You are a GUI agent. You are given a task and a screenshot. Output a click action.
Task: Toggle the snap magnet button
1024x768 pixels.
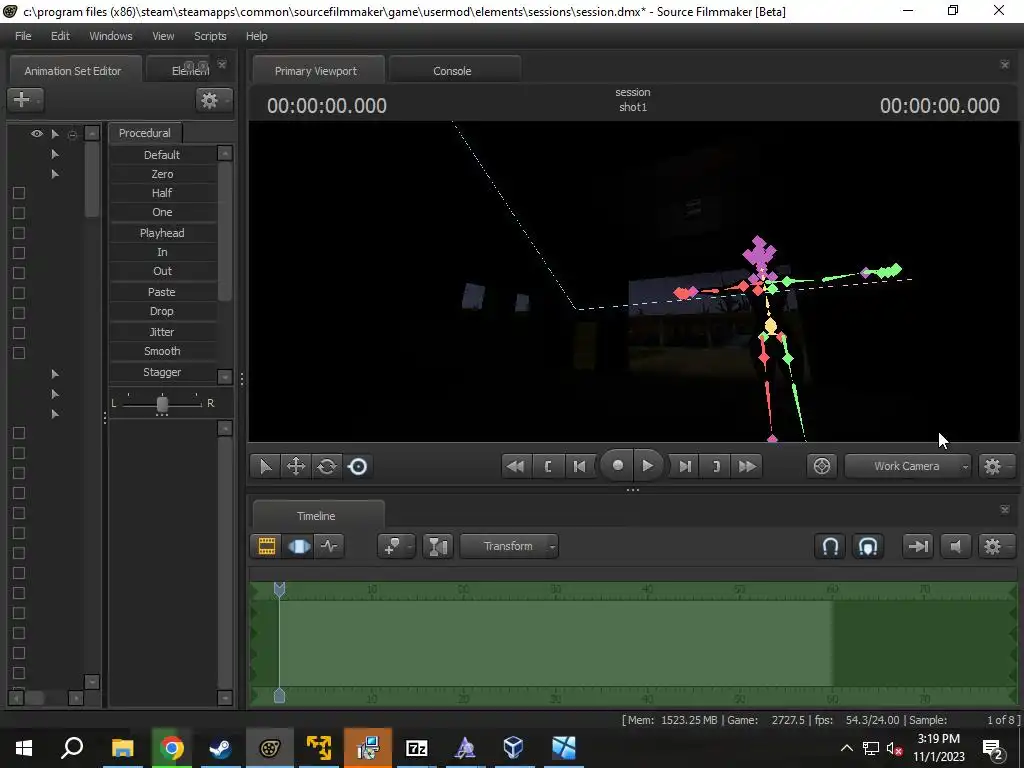[x=830, y=546]
